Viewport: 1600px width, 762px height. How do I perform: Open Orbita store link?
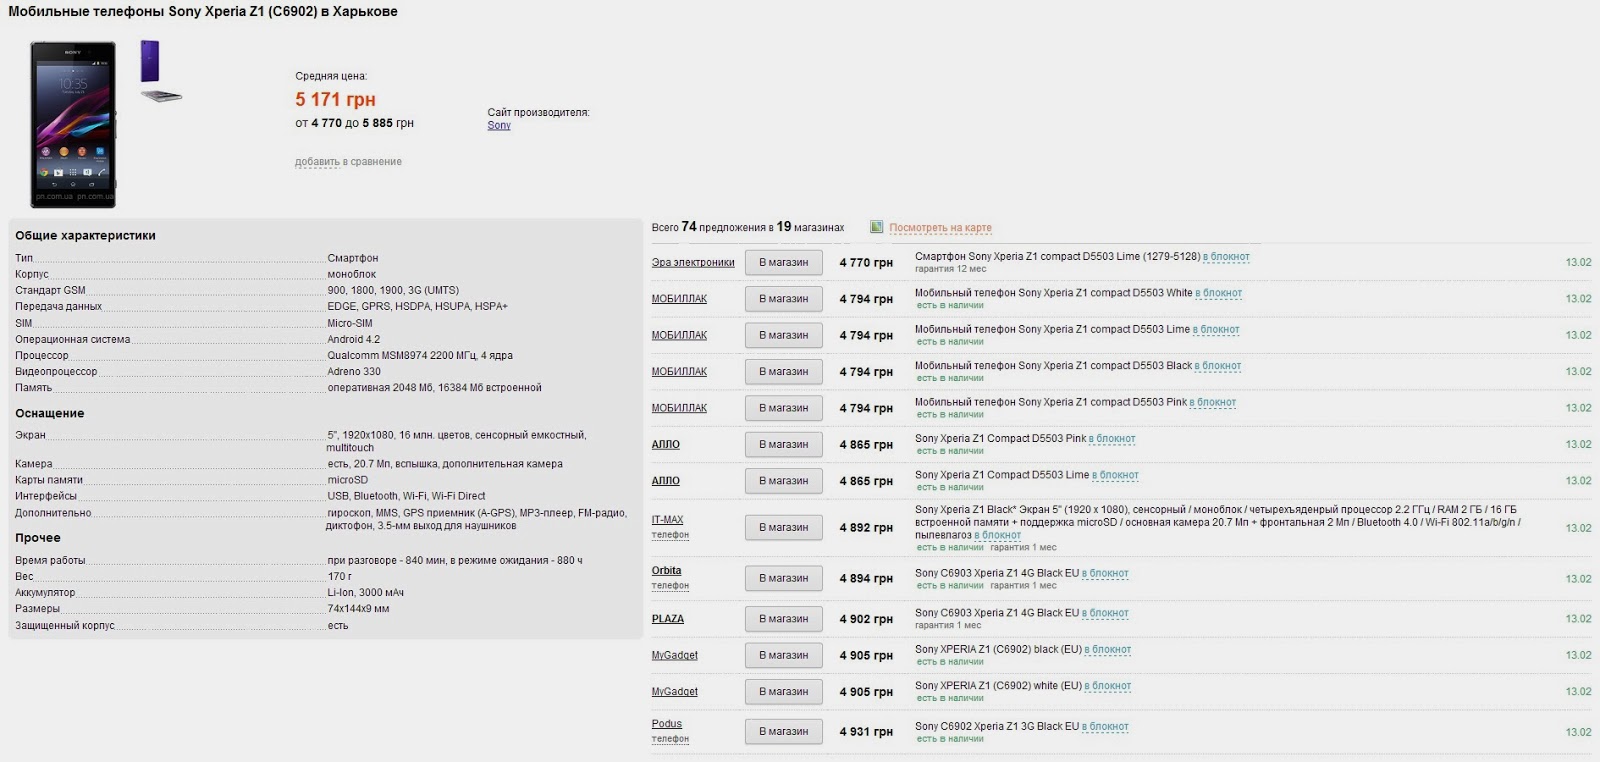tap(667, 571)
